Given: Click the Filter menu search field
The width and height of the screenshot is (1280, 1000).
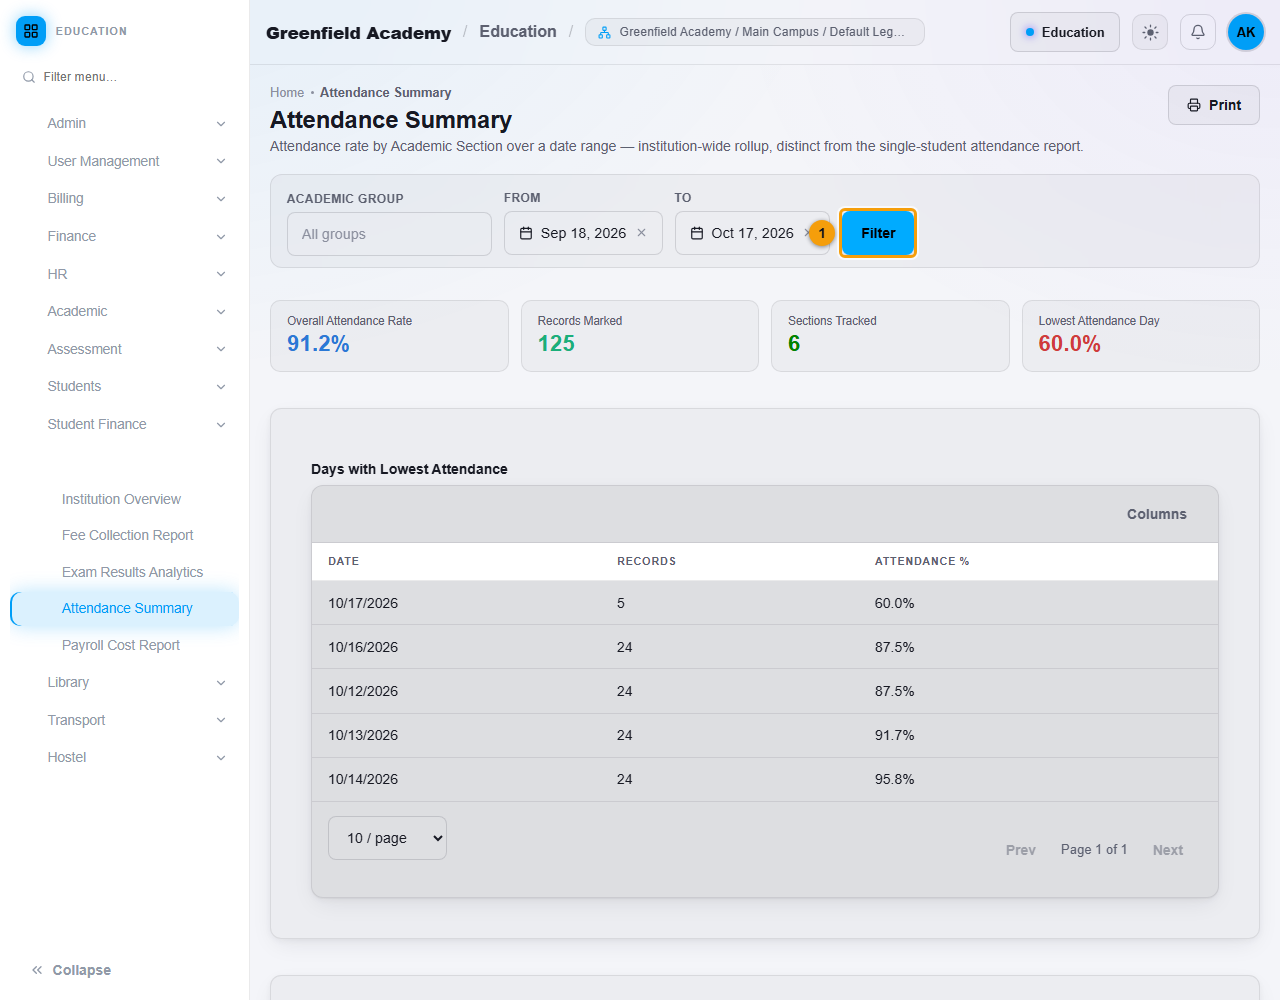Looking at the screenshot, I should click(125, 77).
